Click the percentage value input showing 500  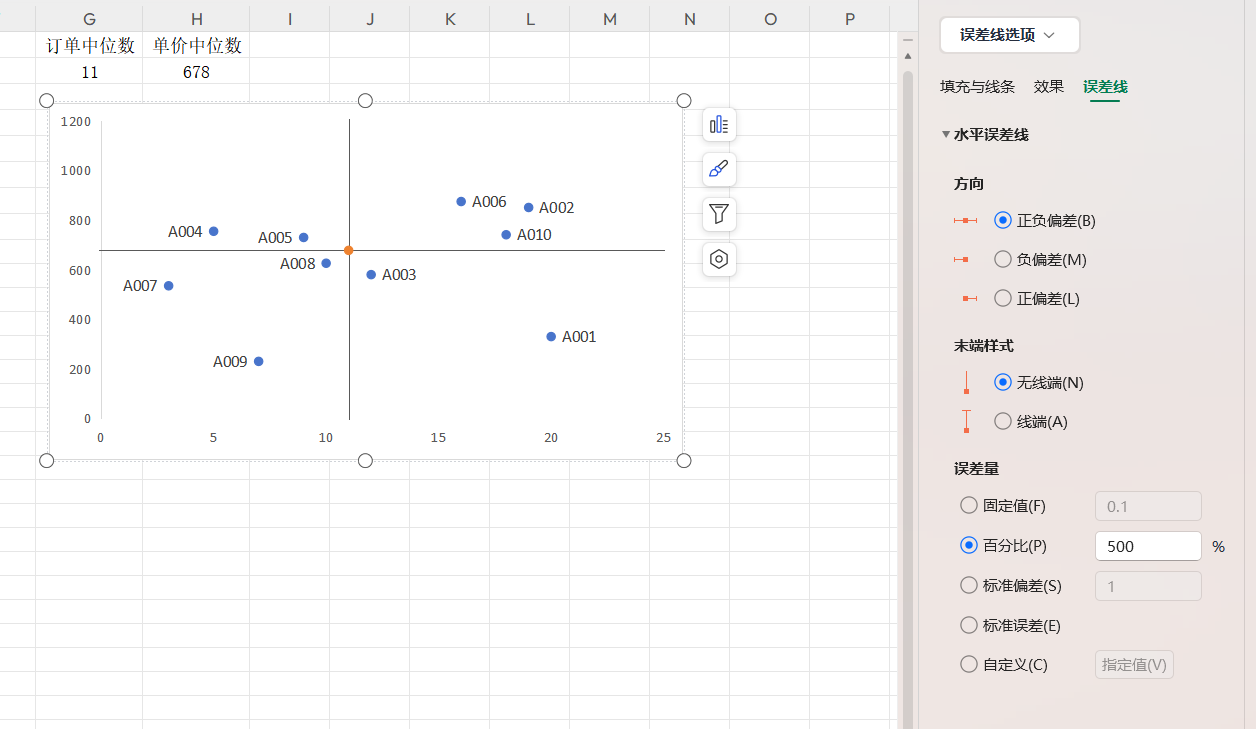1148,546
